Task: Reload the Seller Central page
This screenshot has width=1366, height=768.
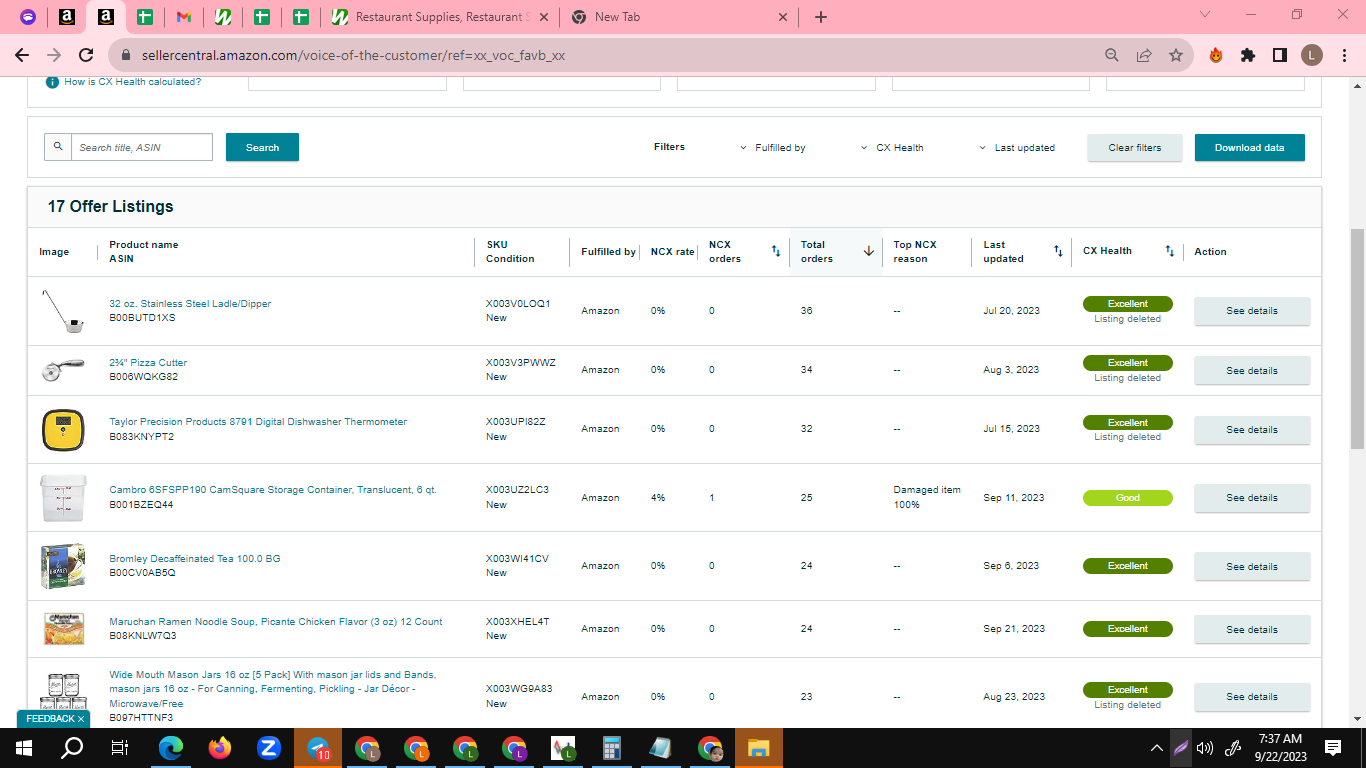Action: click(x=86, y=56)
